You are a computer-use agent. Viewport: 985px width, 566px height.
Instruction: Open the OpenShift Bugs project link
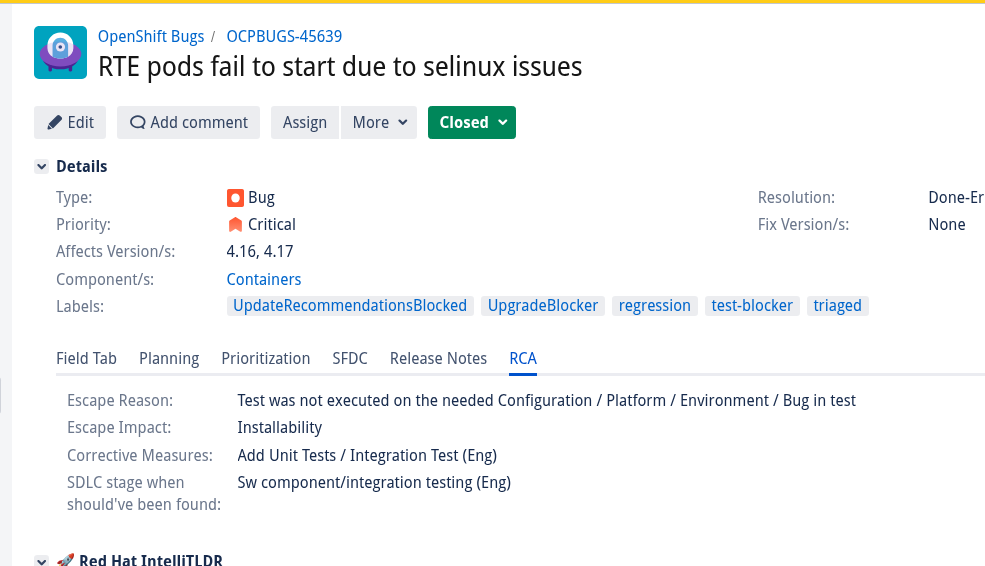[151, 37]
